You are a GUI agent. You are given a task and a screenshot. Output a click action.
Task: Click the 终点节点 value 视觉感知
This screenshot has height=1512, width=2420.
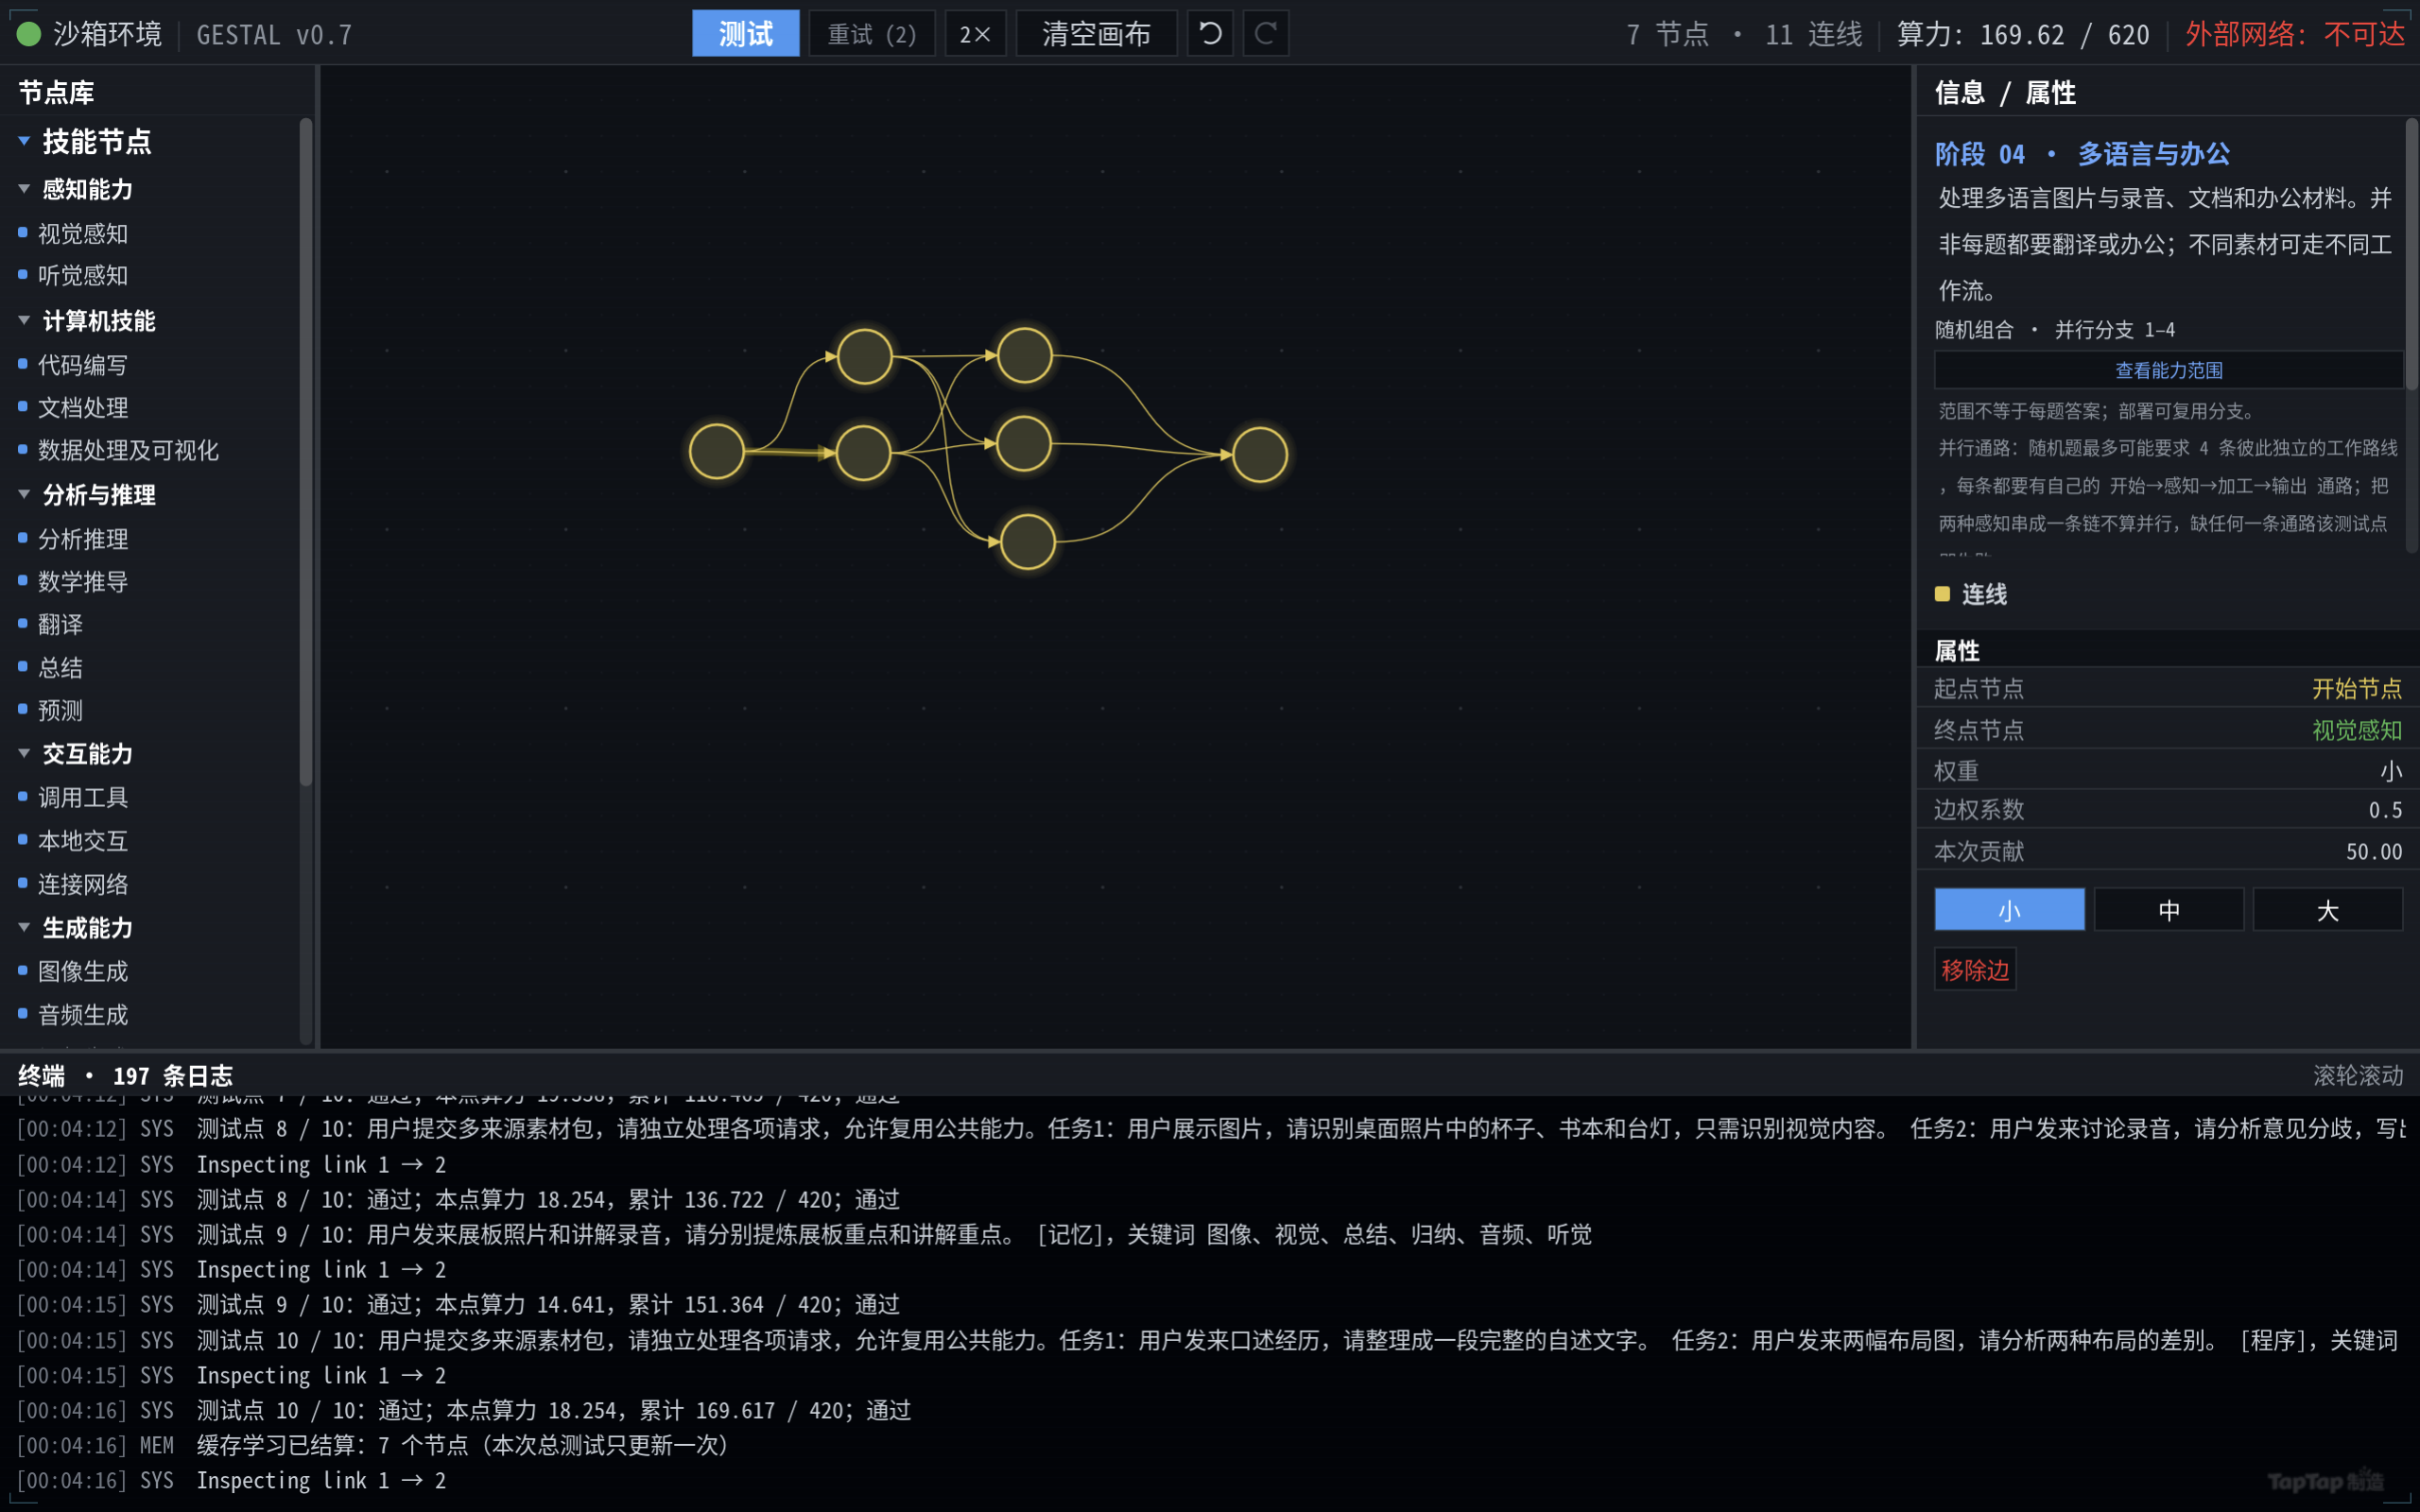2356,730
